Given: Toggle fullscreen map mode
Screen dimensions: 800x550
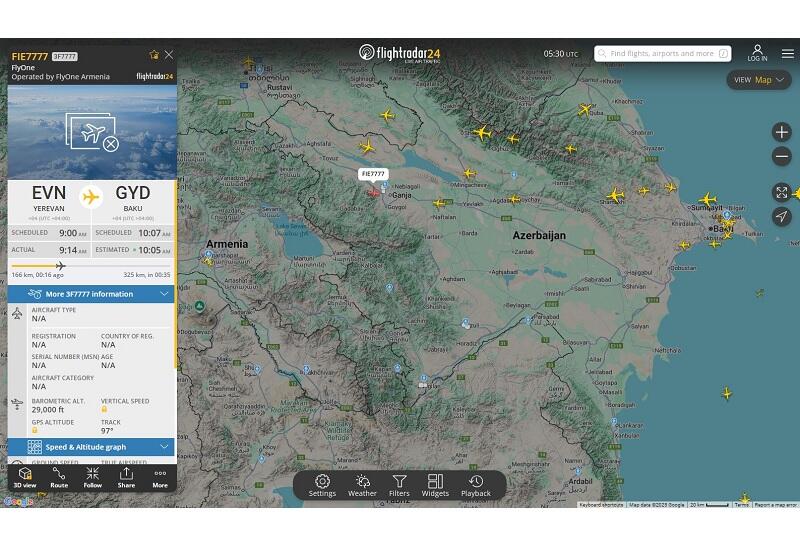Looking at the screenshot, I should (782, 192).
